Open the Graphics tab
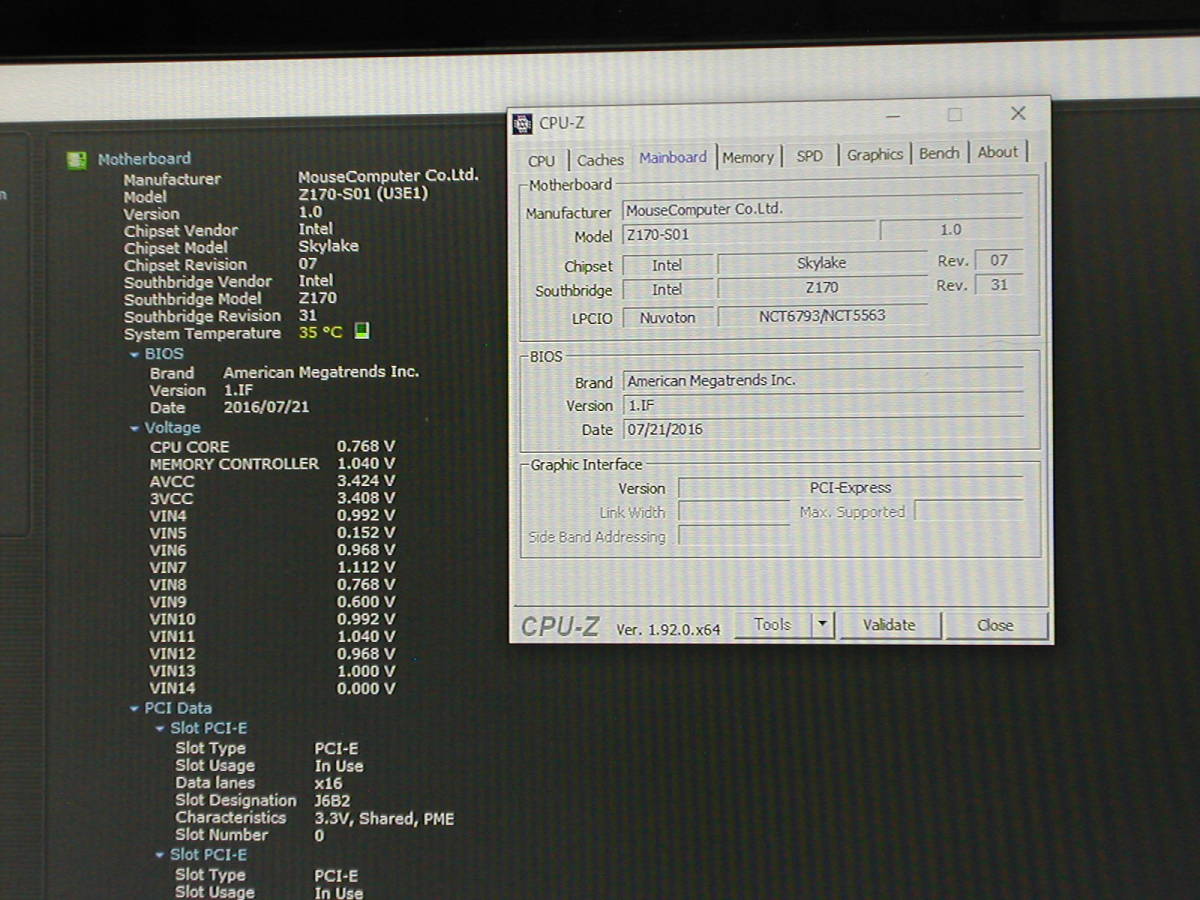The image size is (1200, 900). [x=874, y=154]
